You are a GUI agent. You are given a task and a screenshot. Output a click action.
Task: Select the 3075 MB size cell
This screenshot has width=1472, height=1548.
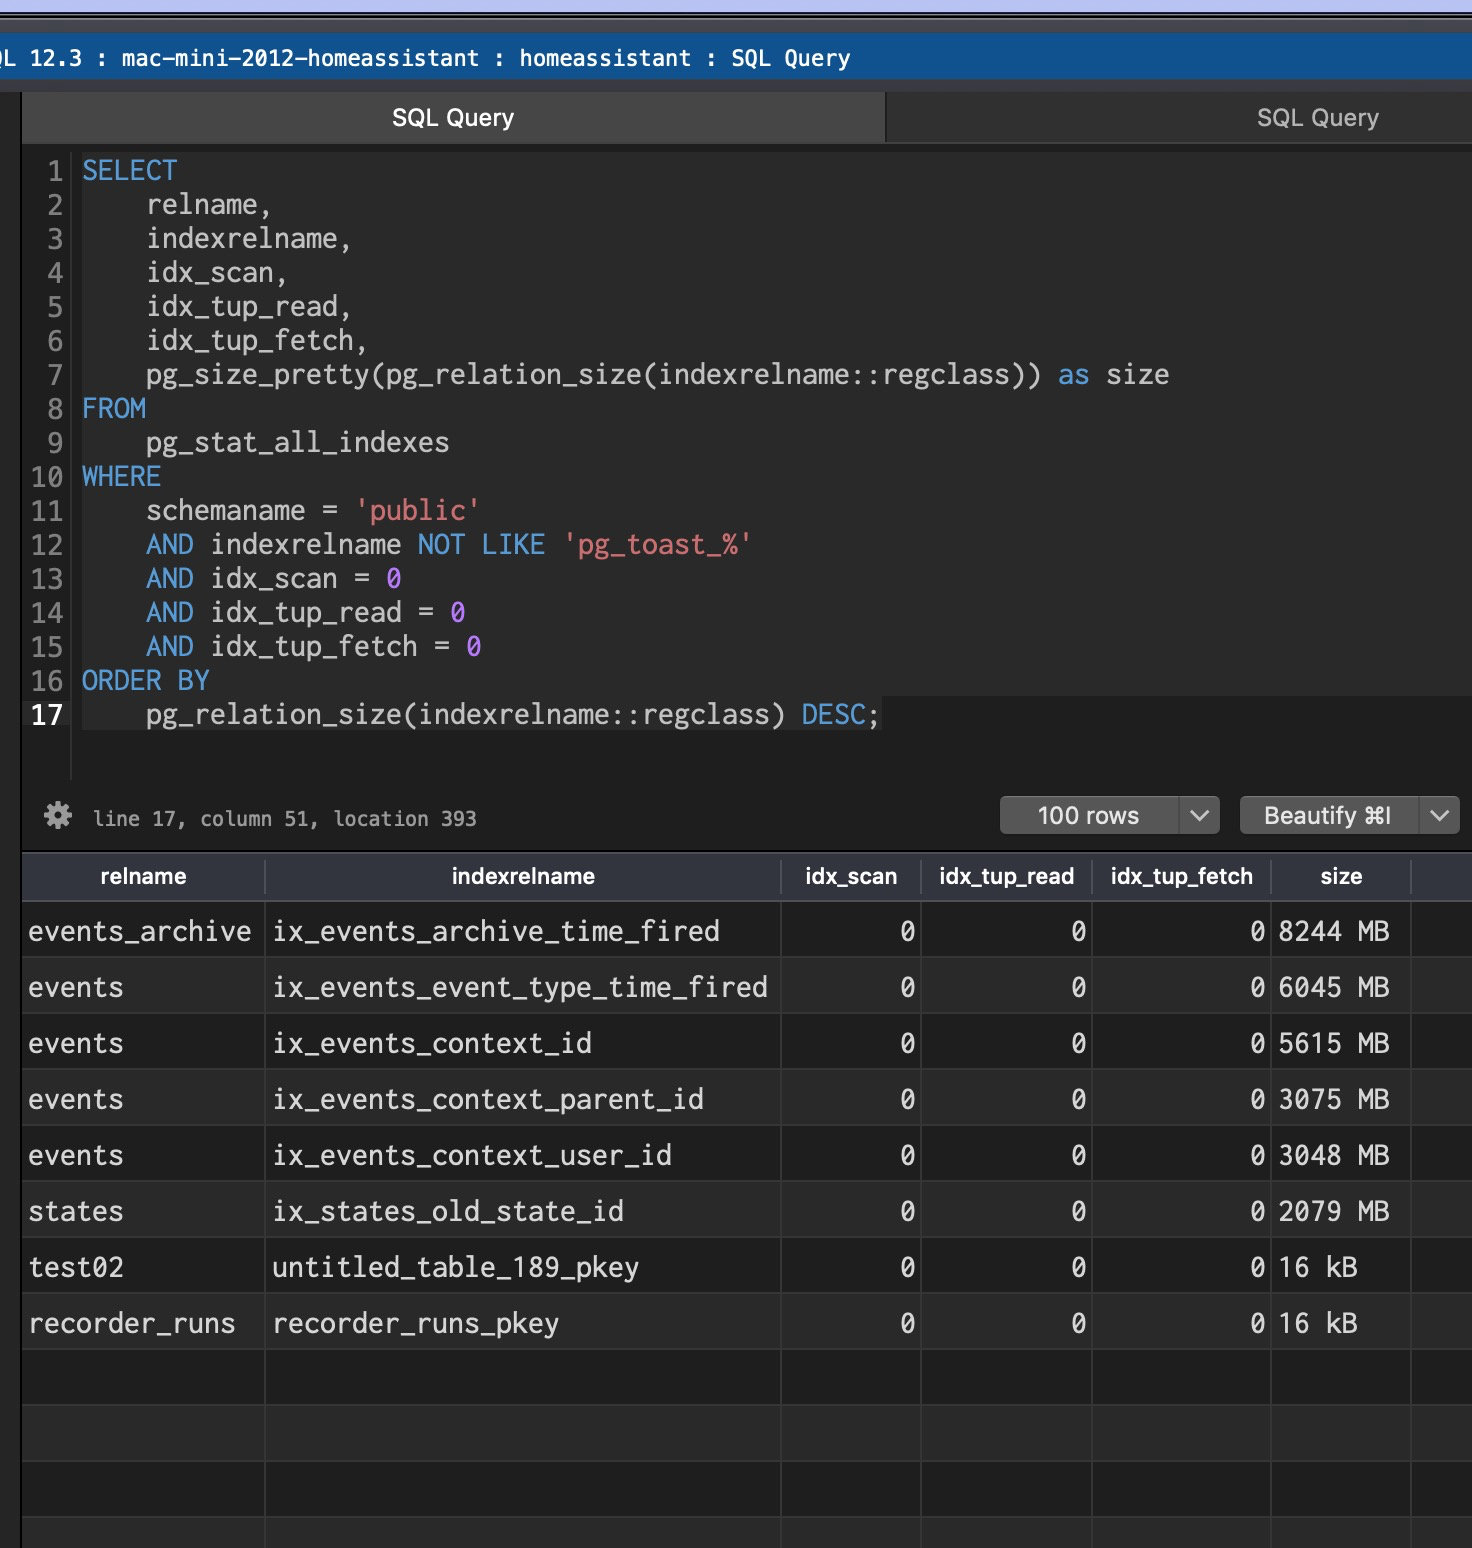click(x=1341, y=1100)
